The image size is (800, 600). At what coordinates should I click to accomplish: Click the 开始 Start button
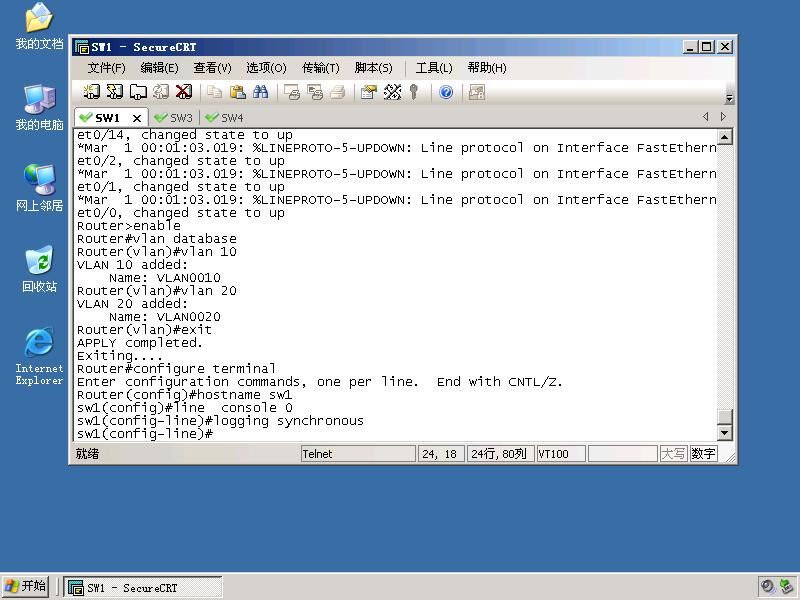point(26,586)
